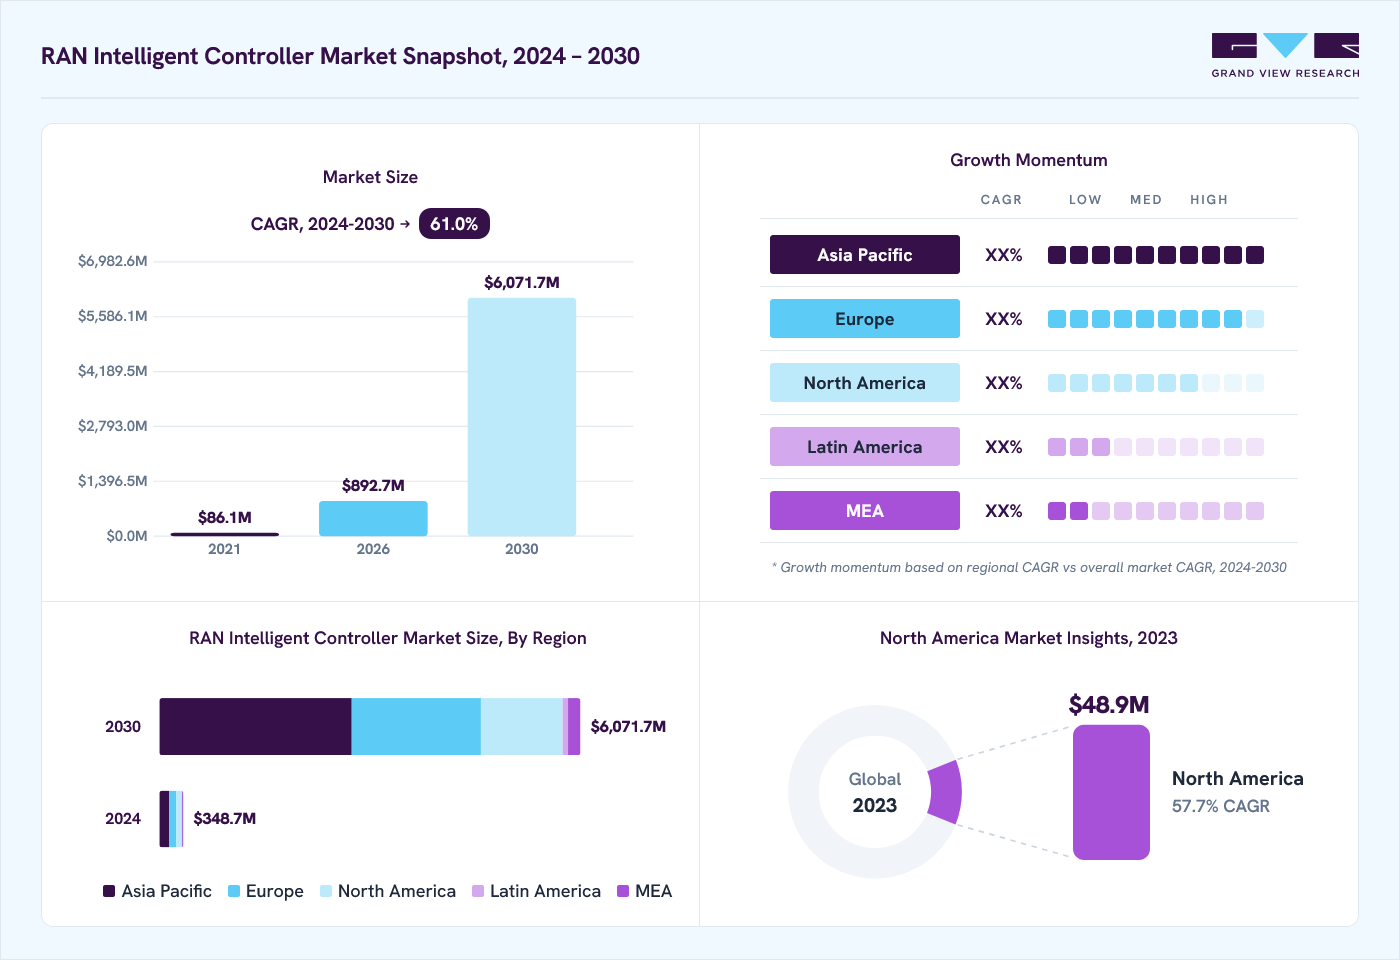The width and height of the screenshot is (1400, 960).
Task: Click the 'HIGH' column header
Action: (1209, 200)
